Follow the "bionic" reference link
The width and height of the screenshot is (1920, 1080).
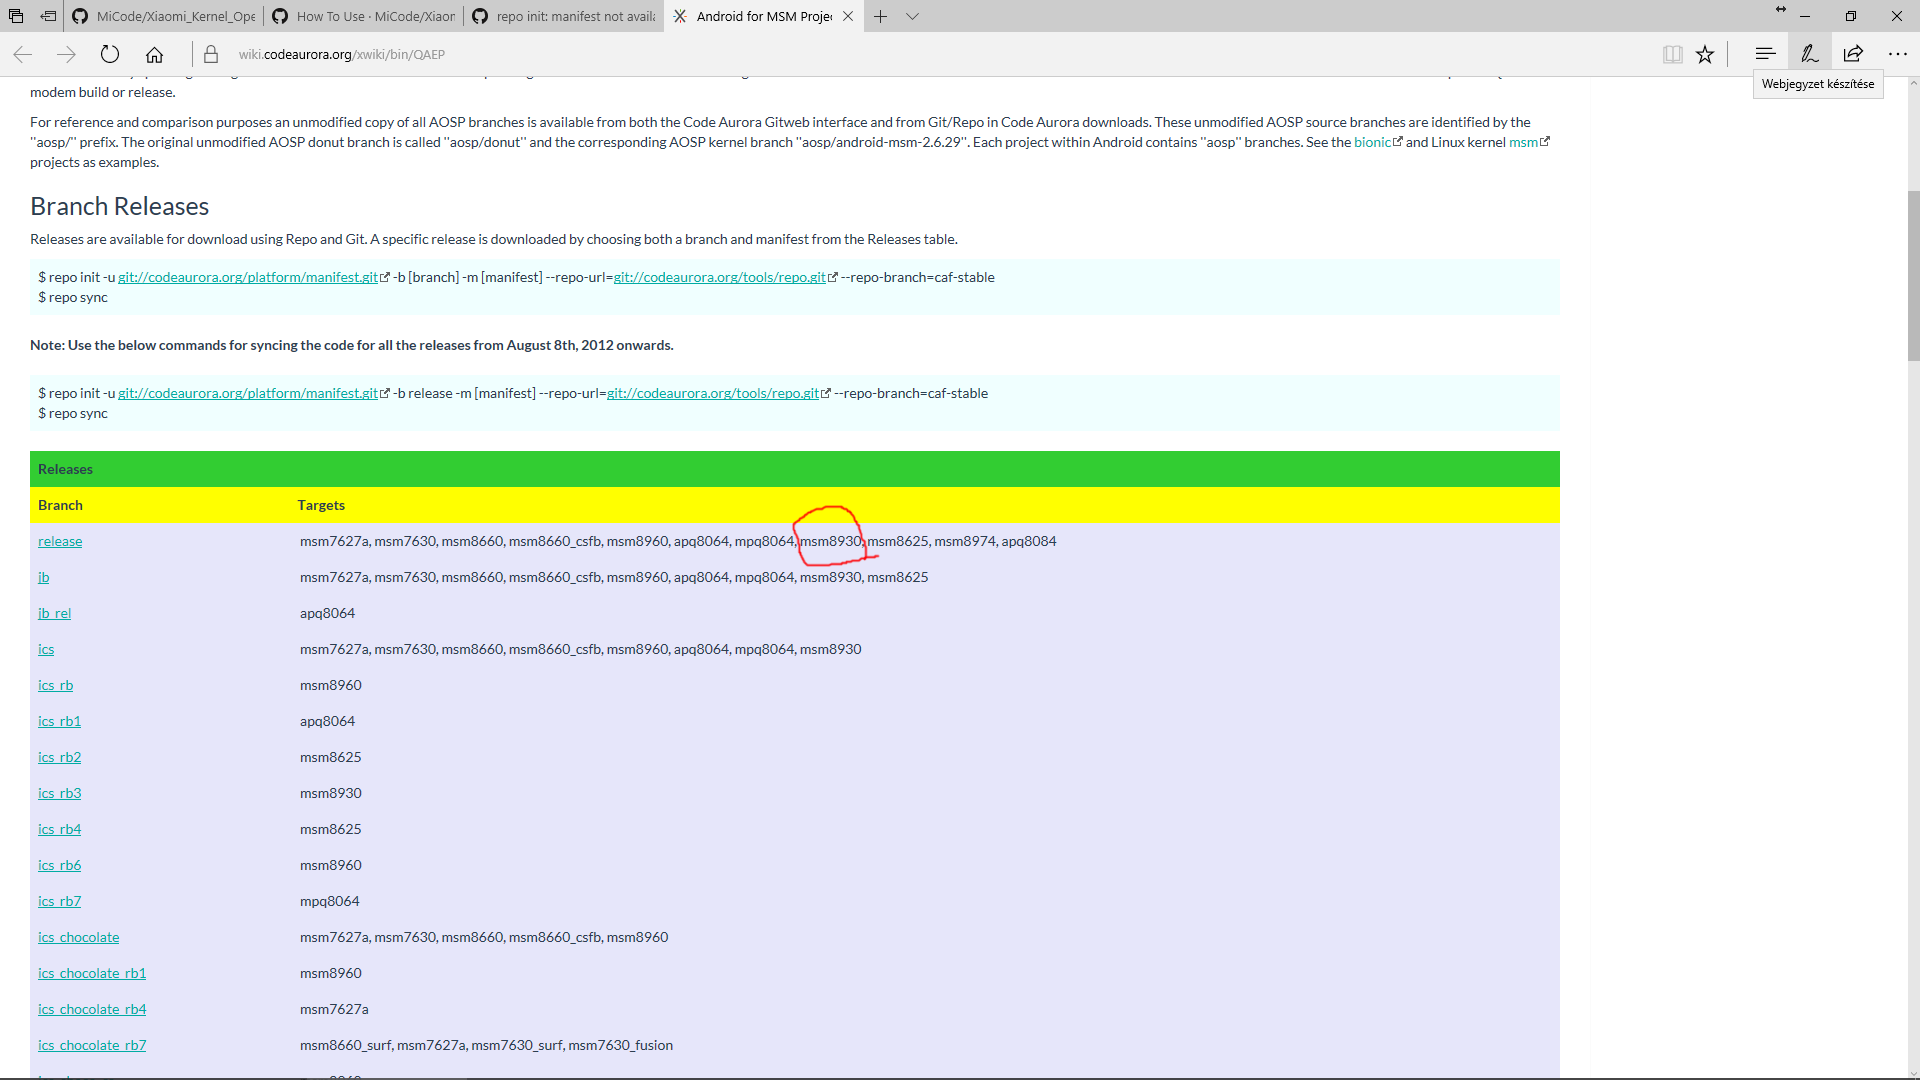1374,142
